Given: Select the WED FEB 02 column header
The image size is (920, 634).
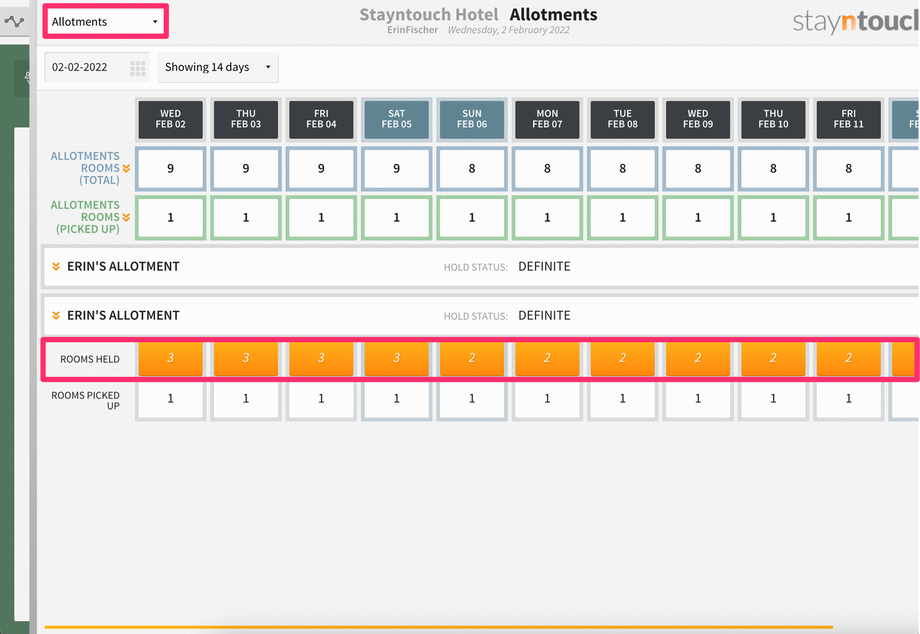Looking at the screenshot, I should (x=171, y=120).
